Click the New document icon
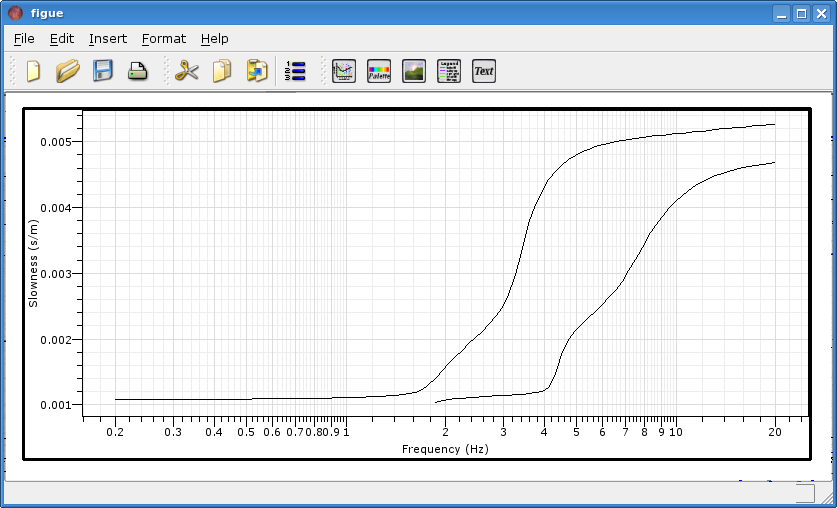Screen dimensions: 837x508 [x=33, y=71]
